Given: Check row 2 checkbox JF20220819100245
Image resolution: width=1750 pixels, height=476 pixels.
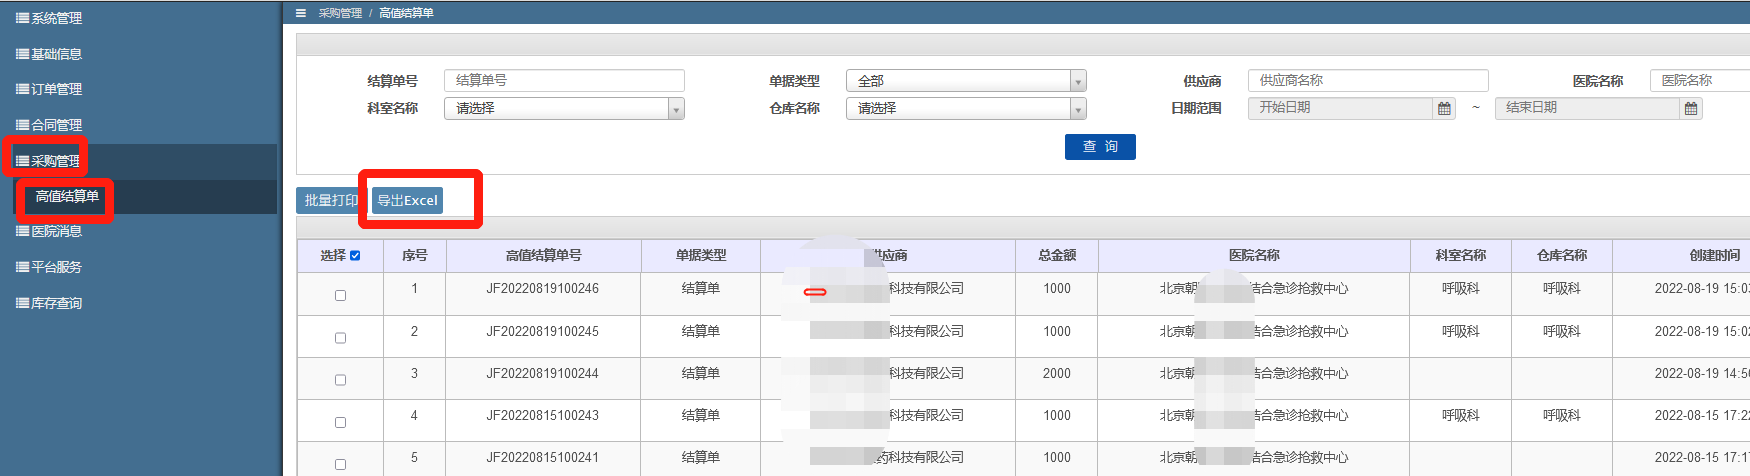Looking at the screenshot, I should pyautogui.click(x=340, y=338).
